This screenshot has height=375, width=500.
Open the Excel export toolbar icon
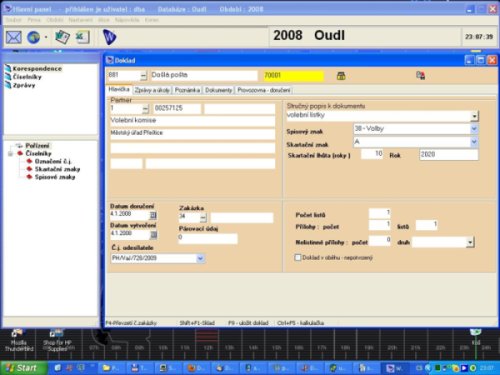[82, 37]
